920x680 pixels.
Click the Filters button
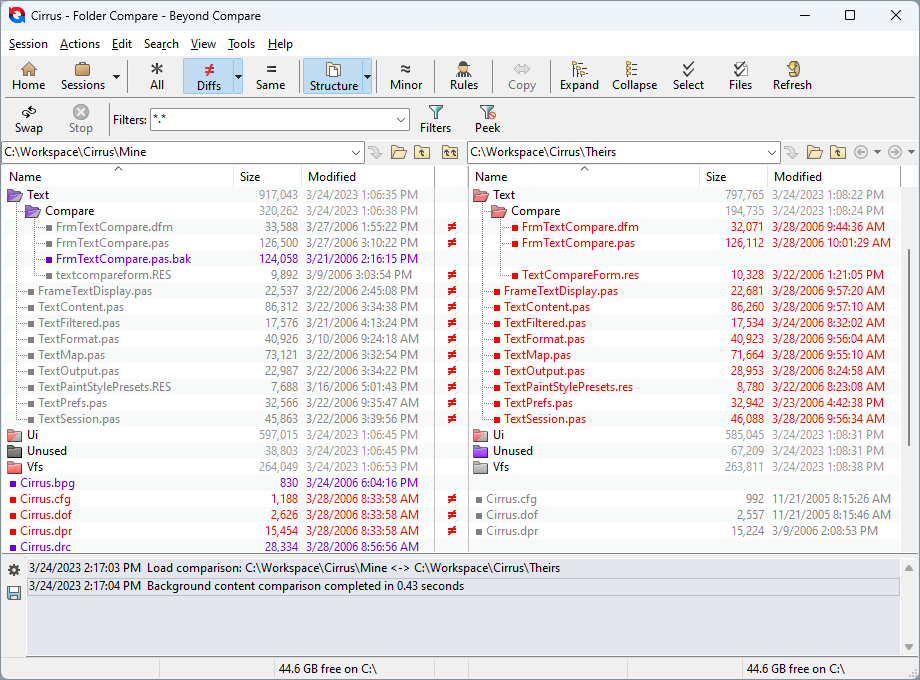pos(435,119)
